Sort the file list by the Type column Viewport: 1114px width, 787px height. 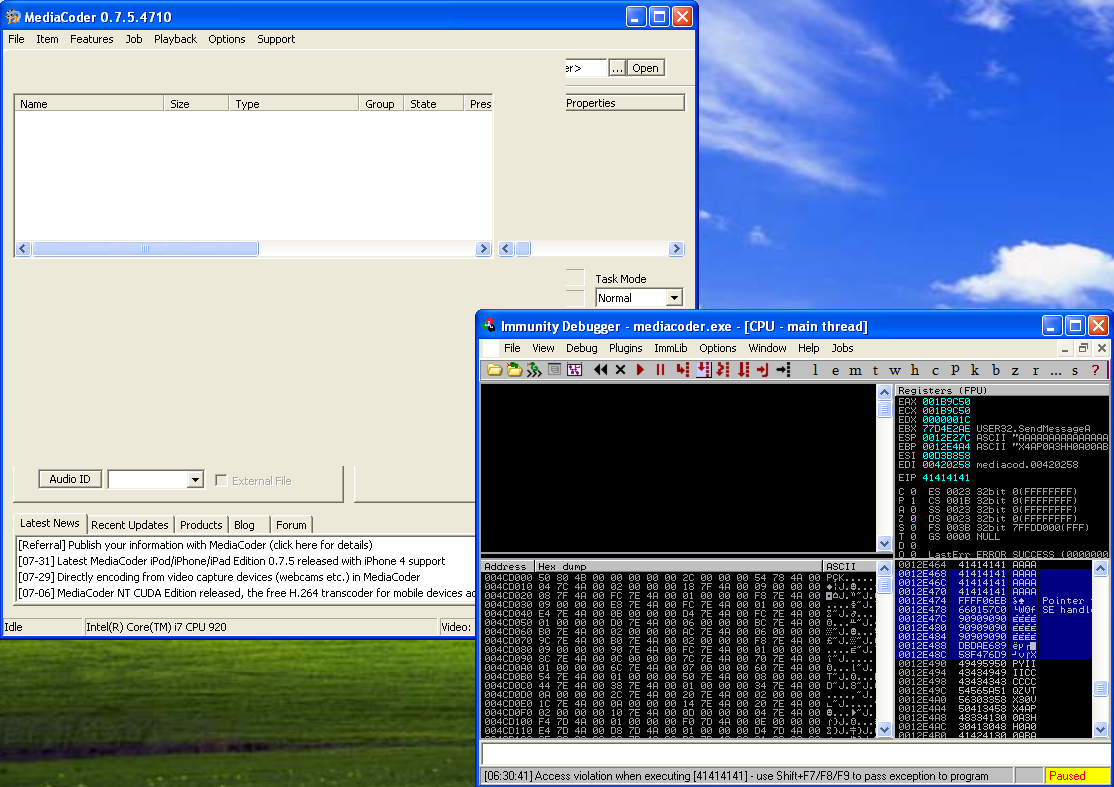tap(293, 104)
